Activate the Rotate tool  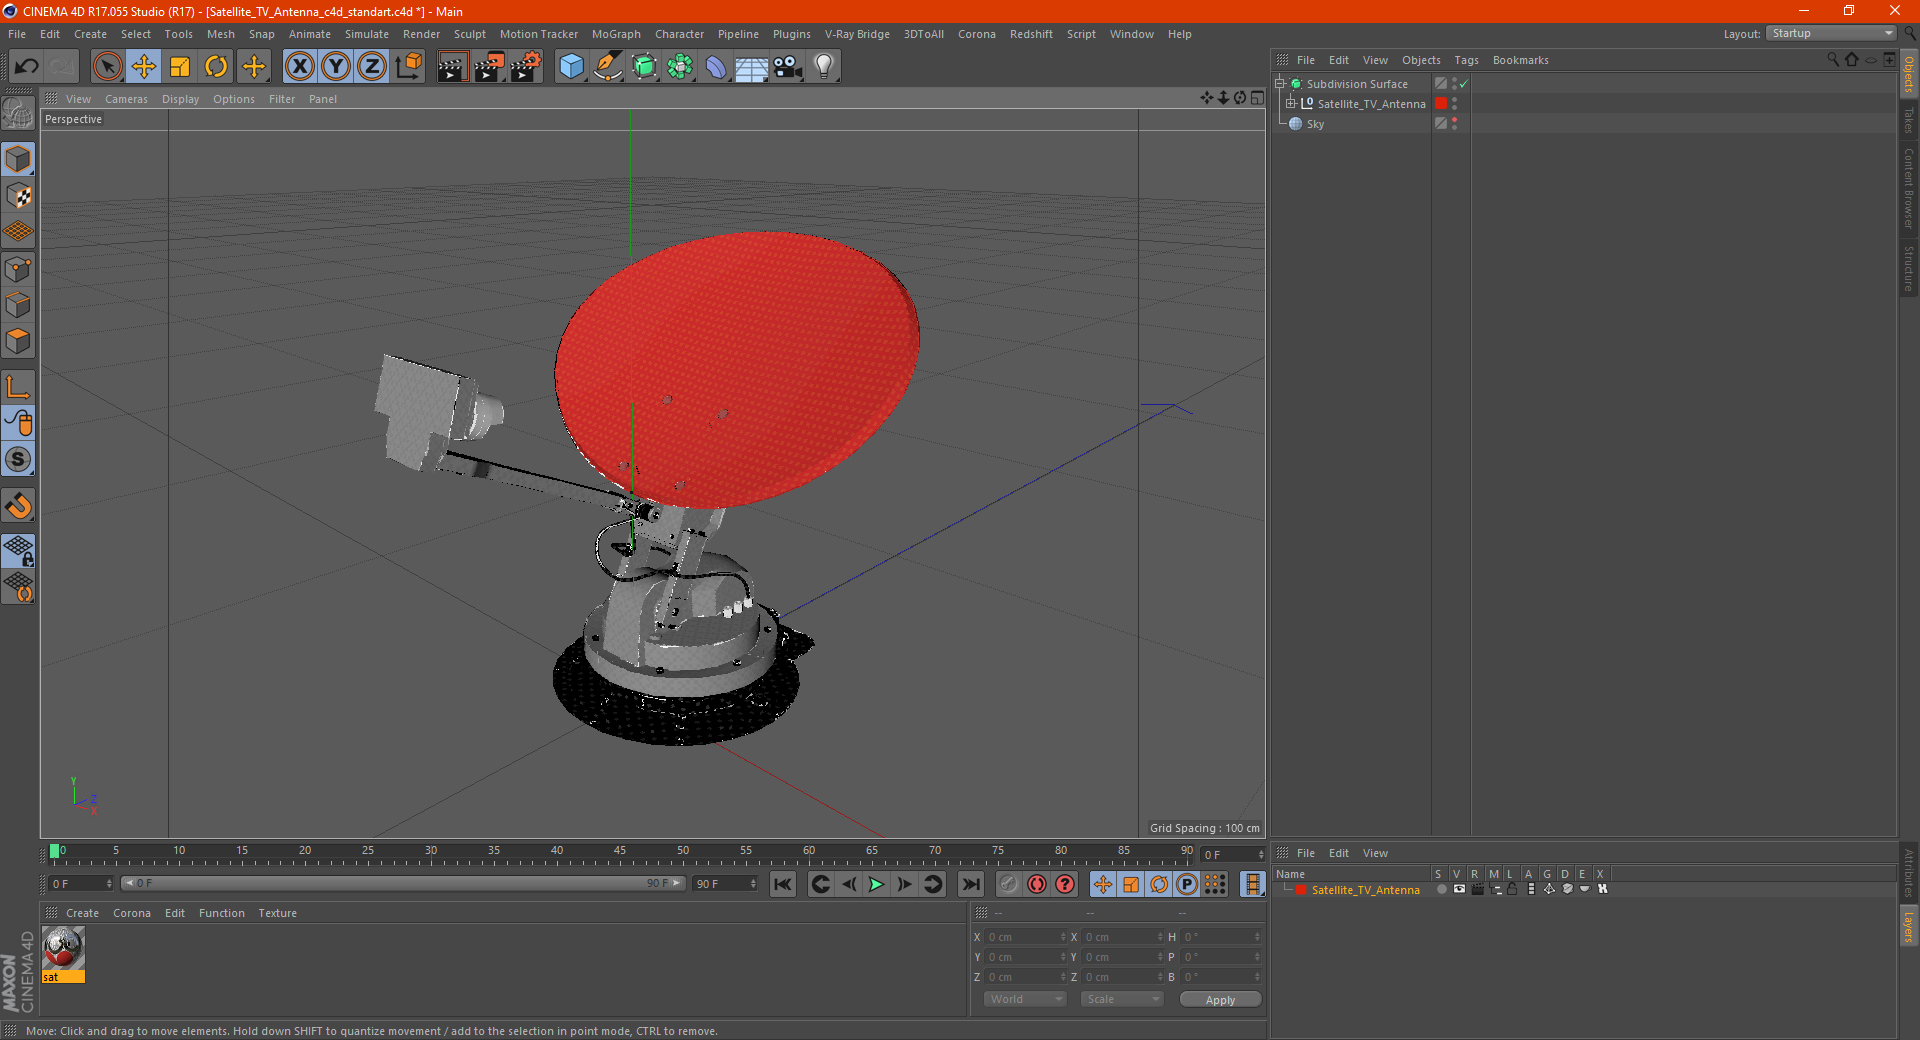click(216, 67)
